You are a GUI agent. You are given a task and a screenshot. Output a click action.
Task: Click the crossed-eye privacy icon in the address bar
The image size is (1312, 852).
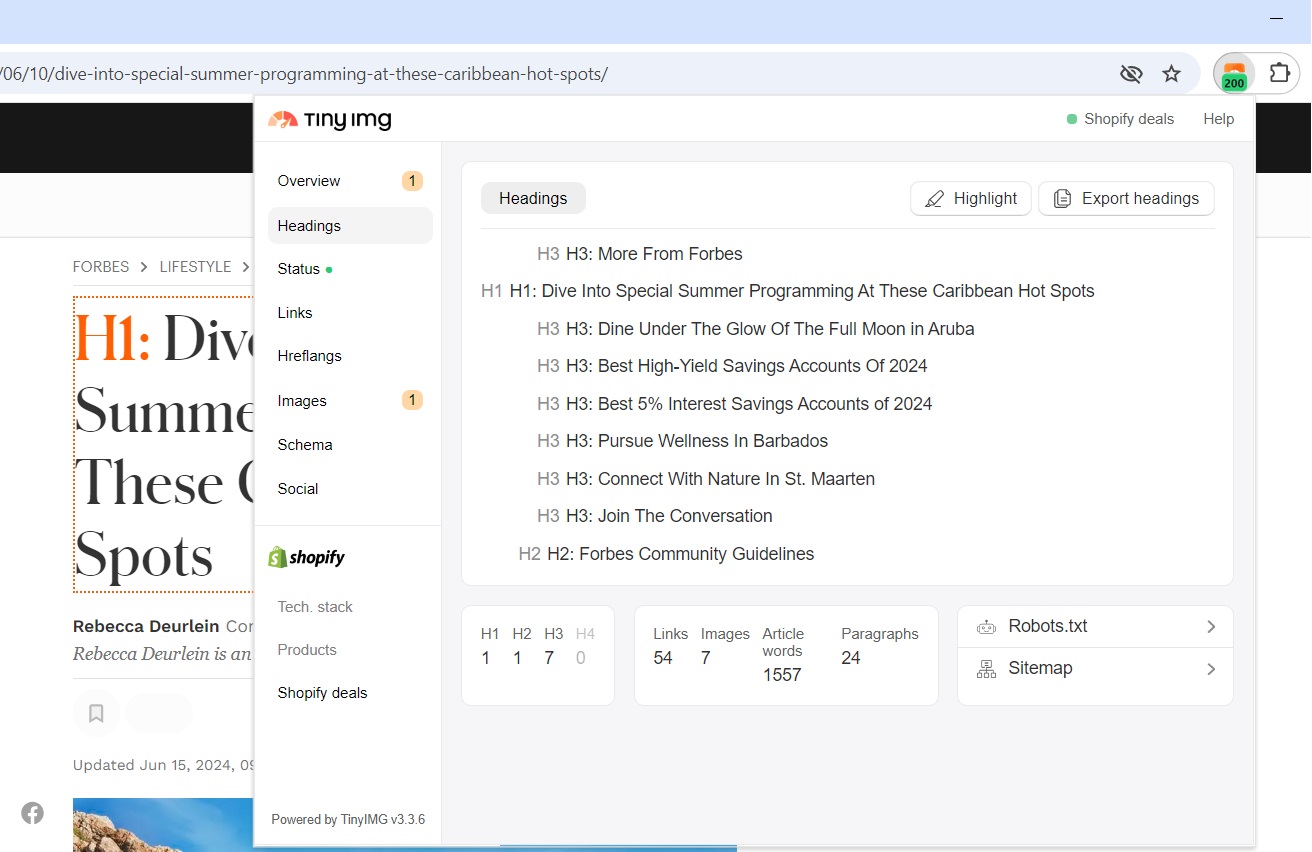click(x=1131, y=73)
